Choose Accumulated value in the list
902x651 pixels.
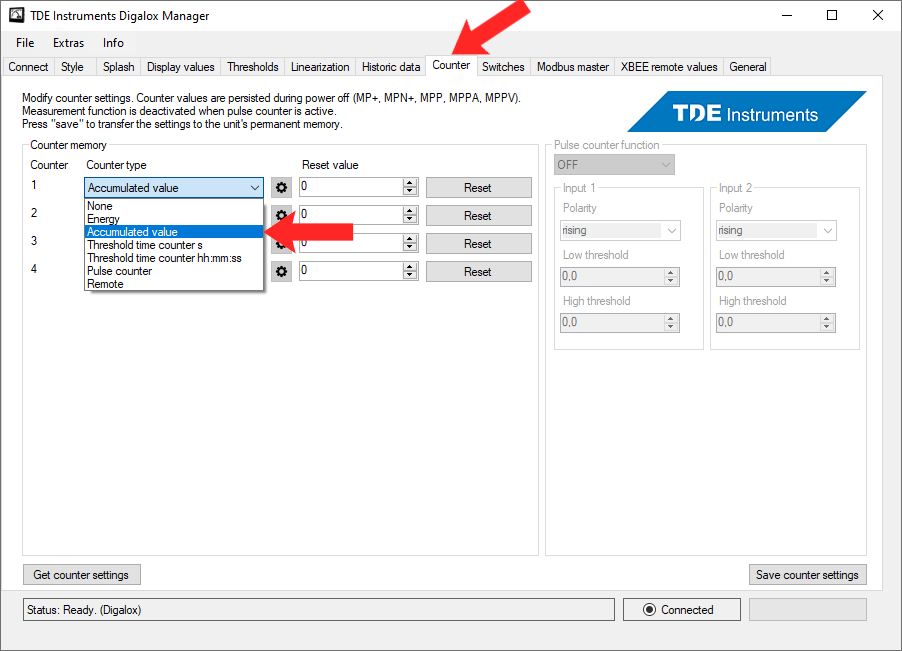pyautogui.click(x=174, y=232)
